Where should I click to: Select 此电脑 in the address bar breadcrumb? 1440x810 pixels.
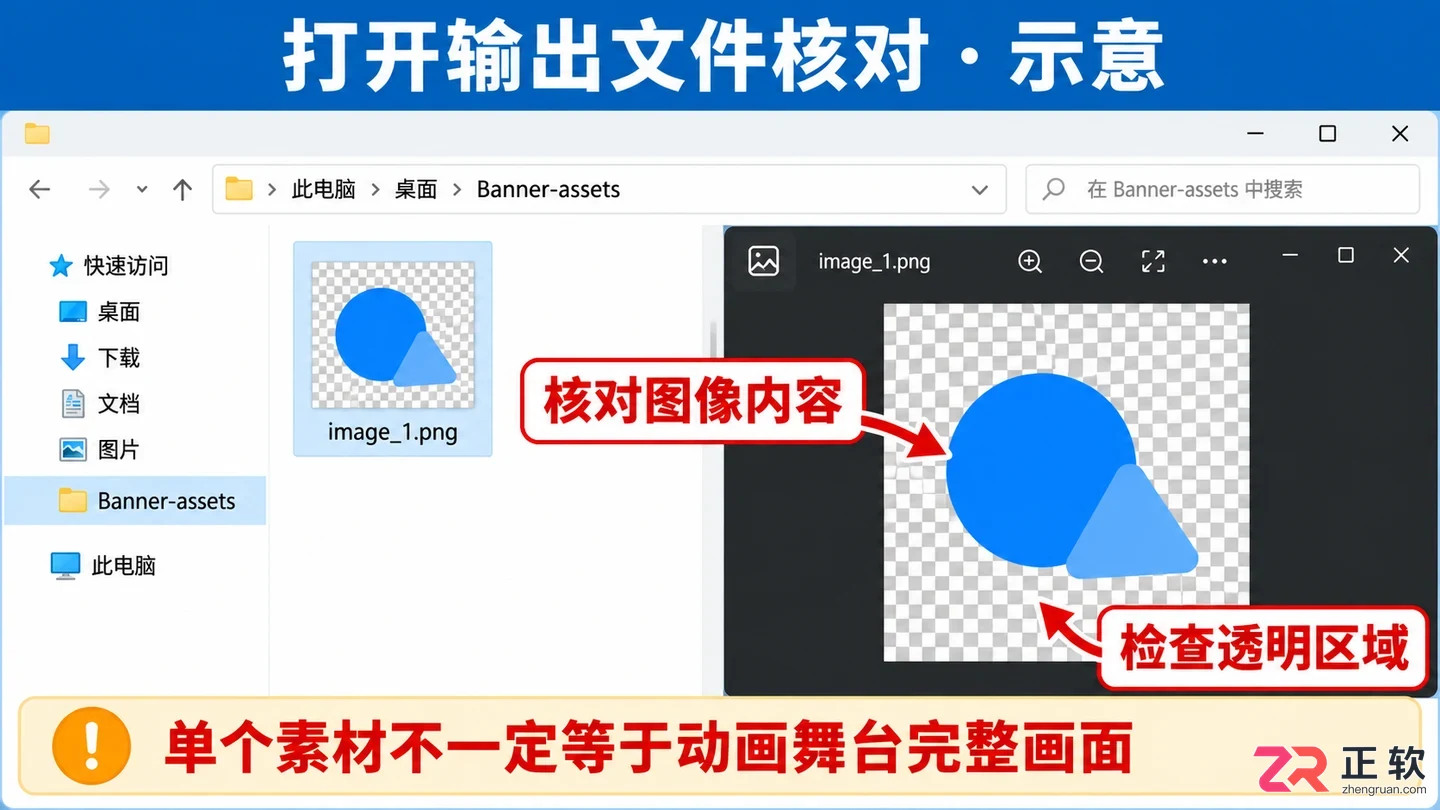(x=323, y=189)
